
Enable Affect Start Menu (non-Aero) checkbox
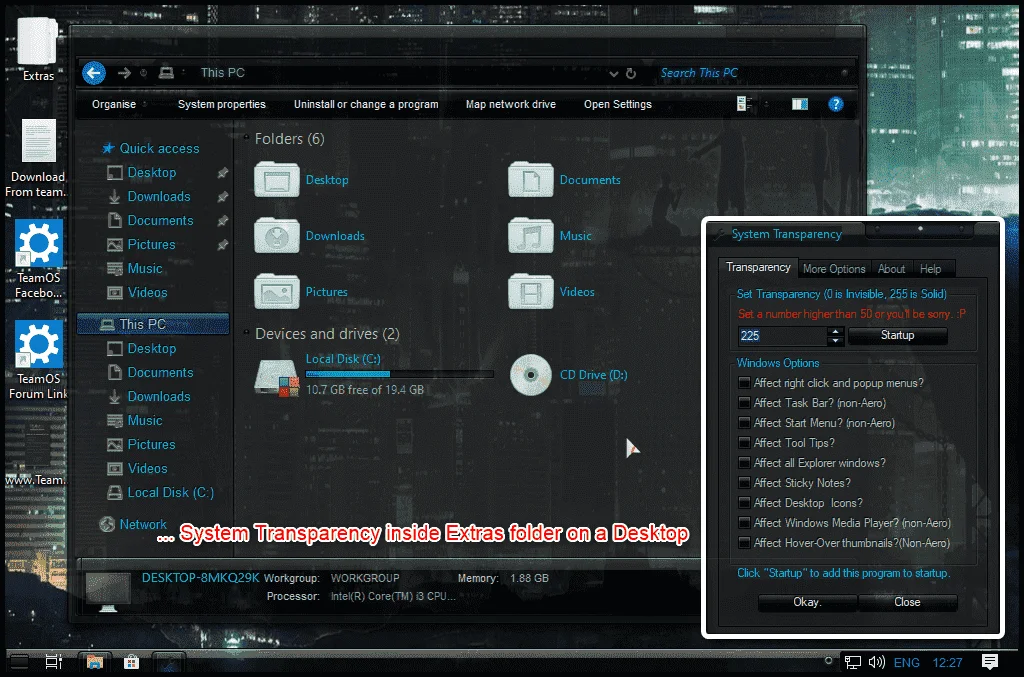744,423
